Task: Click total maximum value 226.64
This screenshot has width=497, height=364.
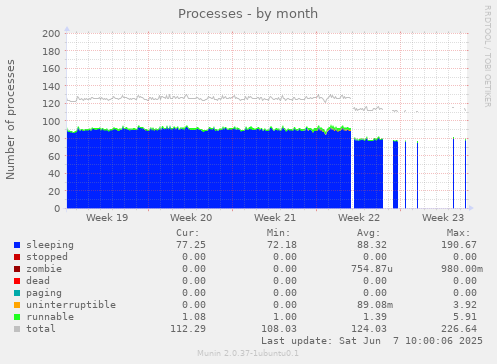Action: [x=459, y=329]
